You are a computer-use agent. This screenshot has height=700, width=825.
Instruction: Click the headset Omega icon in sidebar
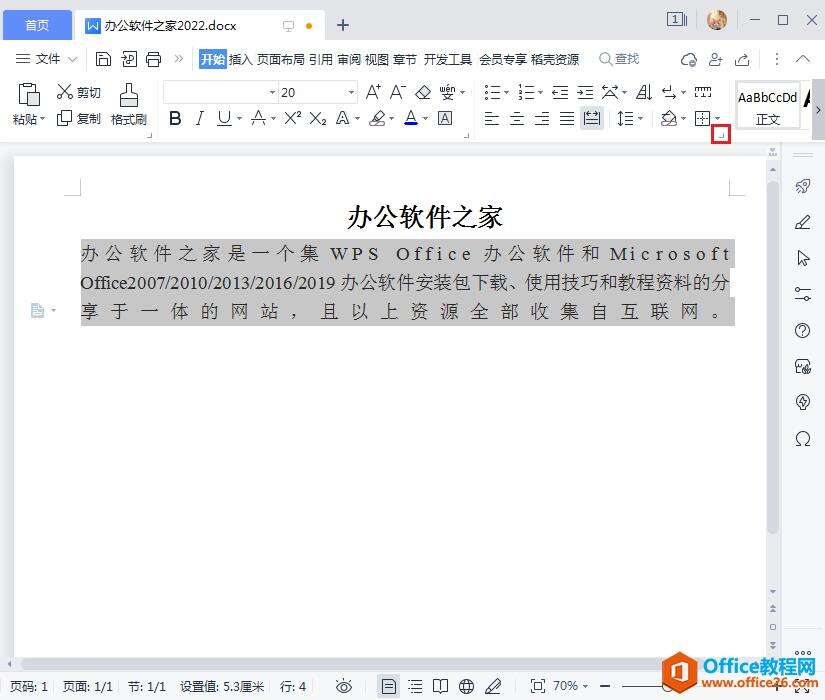803,438
